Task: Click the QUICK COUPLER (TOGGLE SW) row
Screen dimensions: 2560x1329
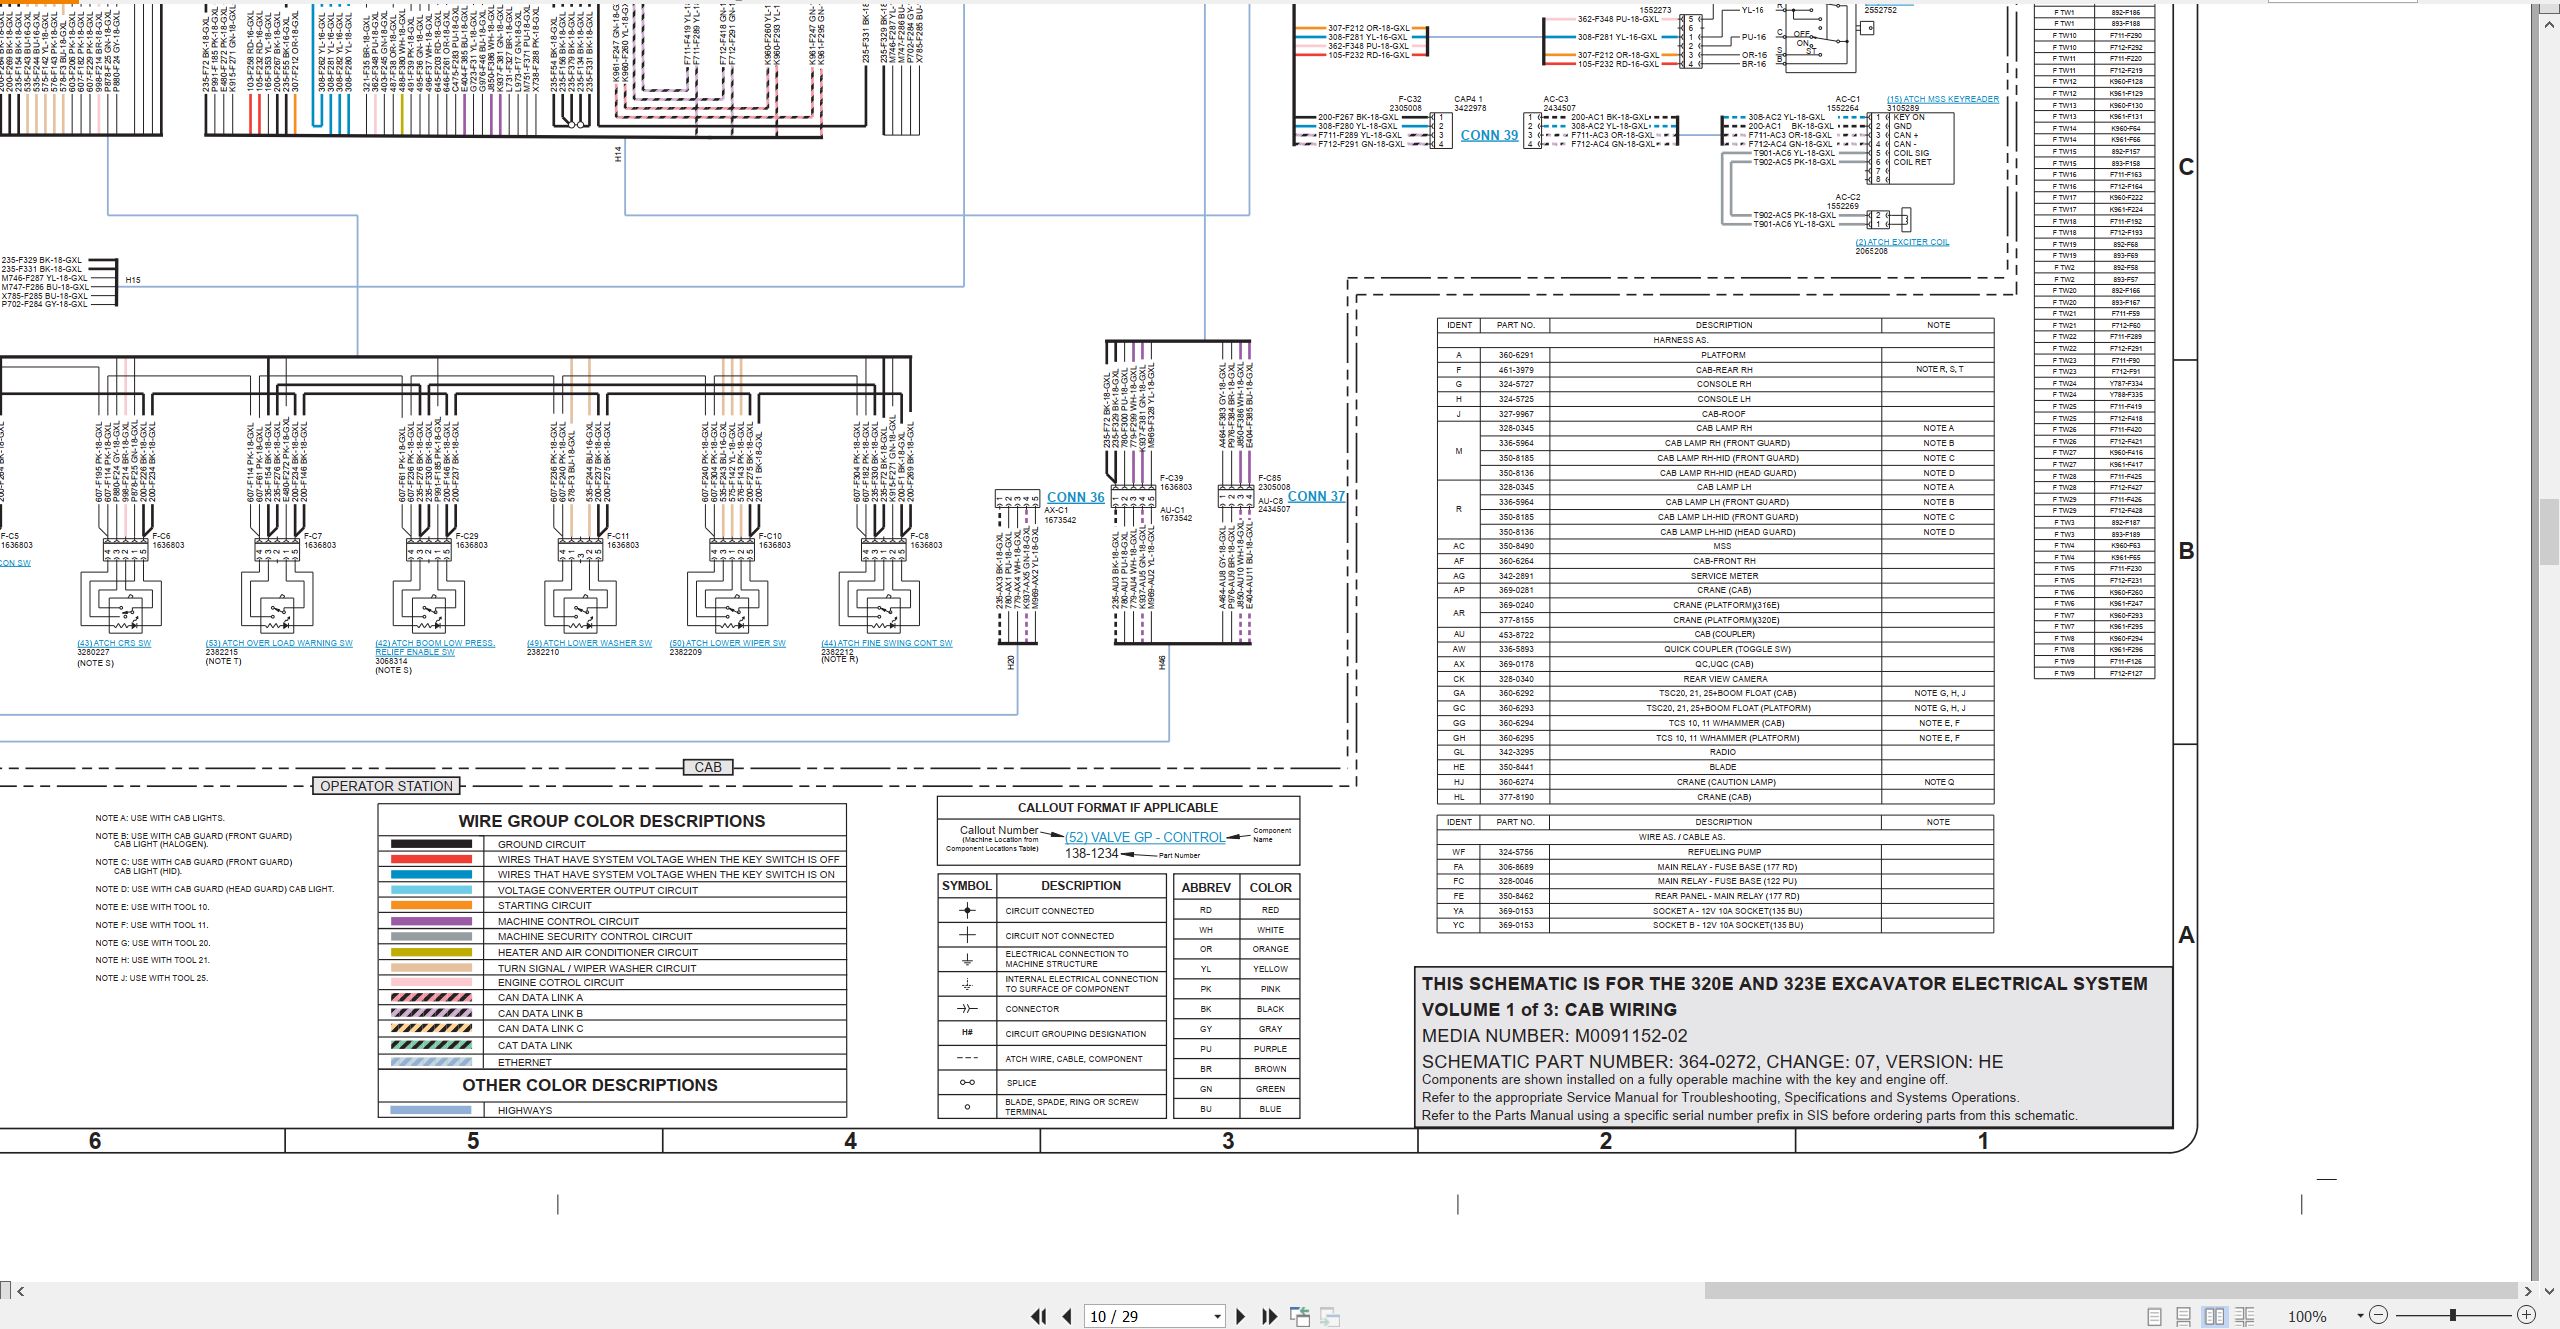Action: [x=1715, y=649]
